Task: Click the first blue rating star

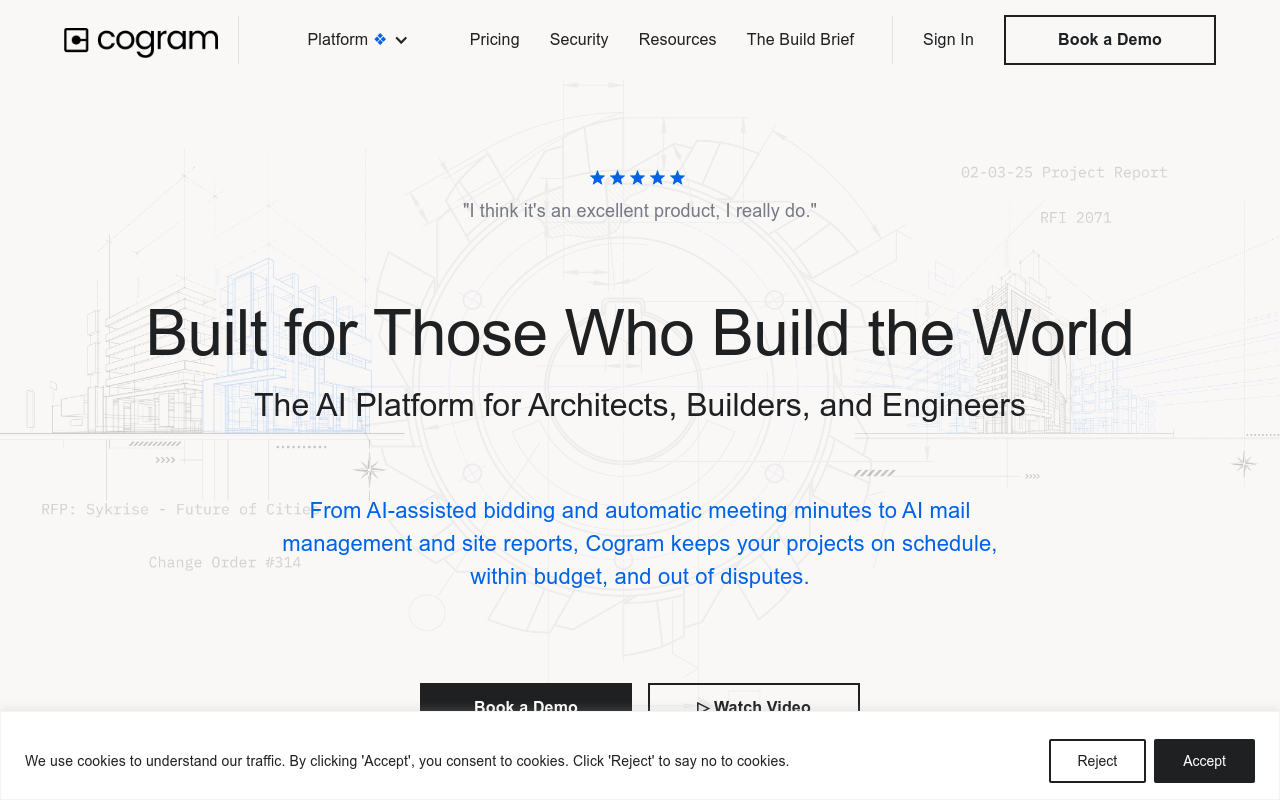Action: point(598,178)
